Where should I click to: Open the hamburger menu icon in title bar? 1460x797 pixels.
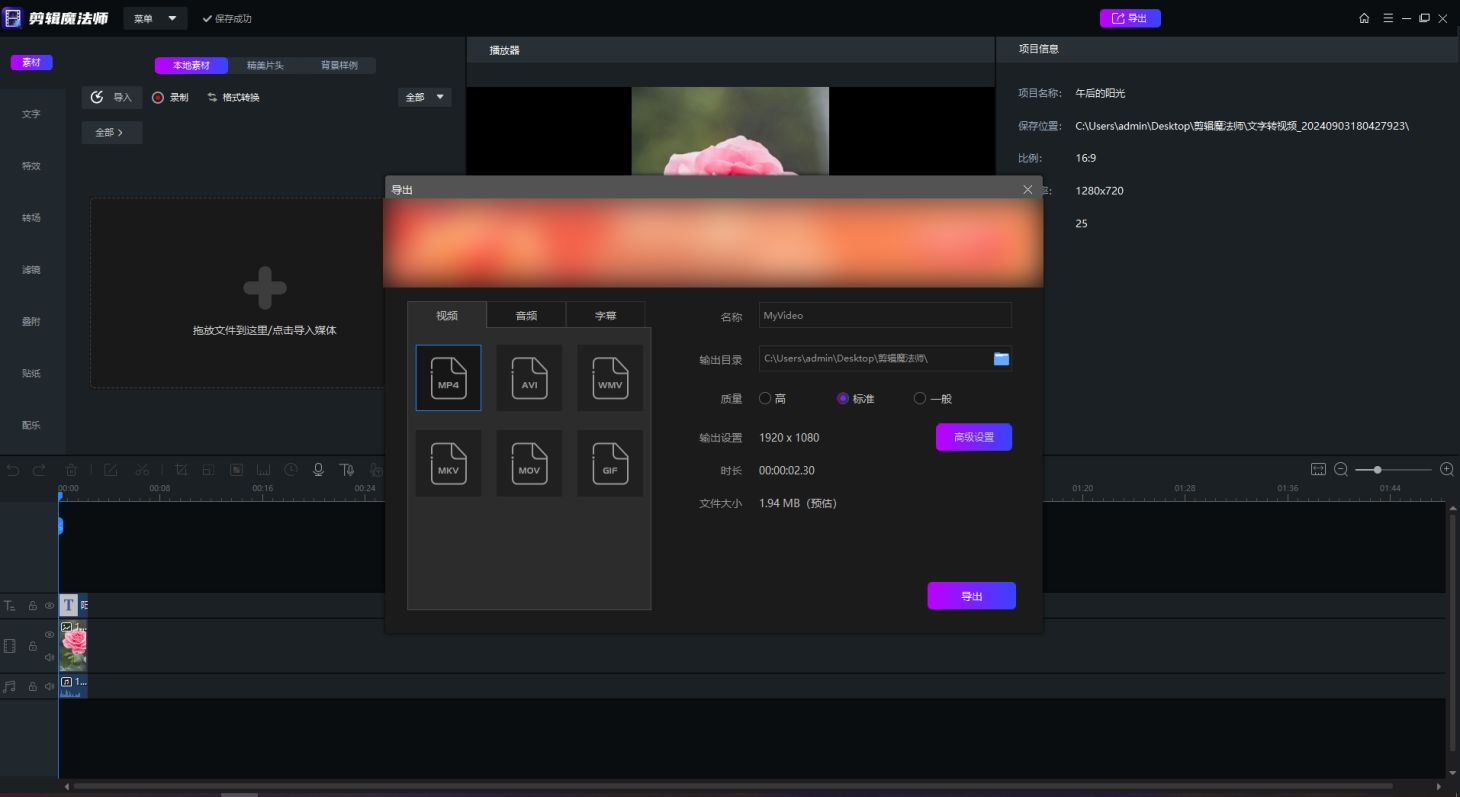[1388, 18]
